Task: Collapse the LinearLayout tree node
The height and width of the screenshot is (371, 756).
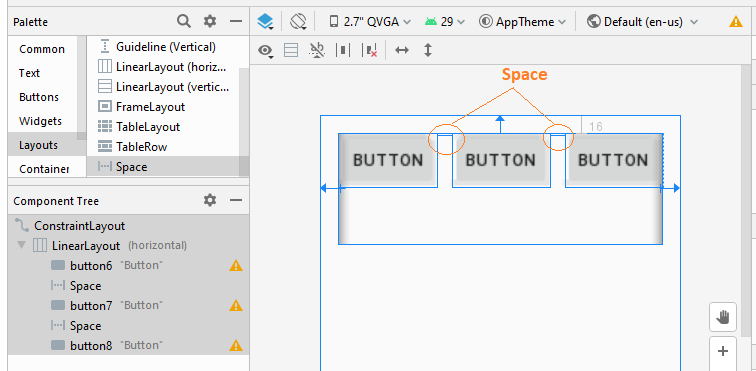Action: click(x=21, y=245)
